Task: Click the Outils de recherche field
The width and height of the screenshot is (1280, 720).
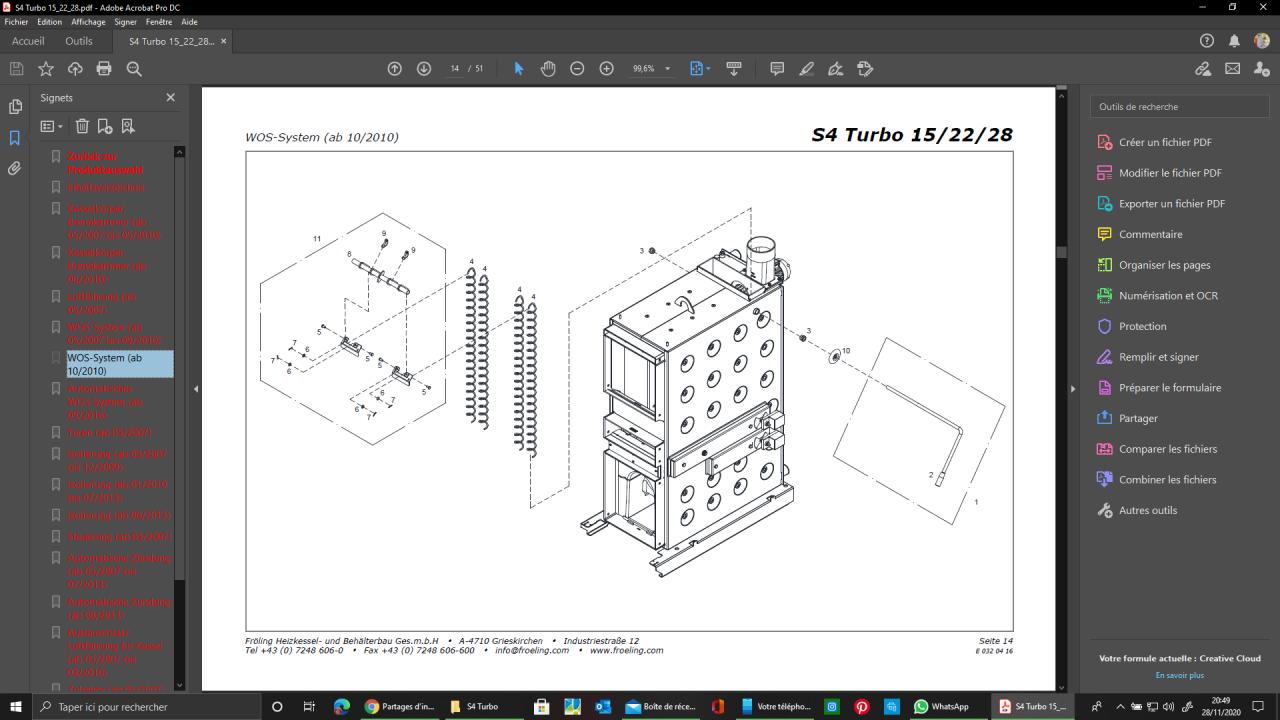Action: pos(1179,107)
